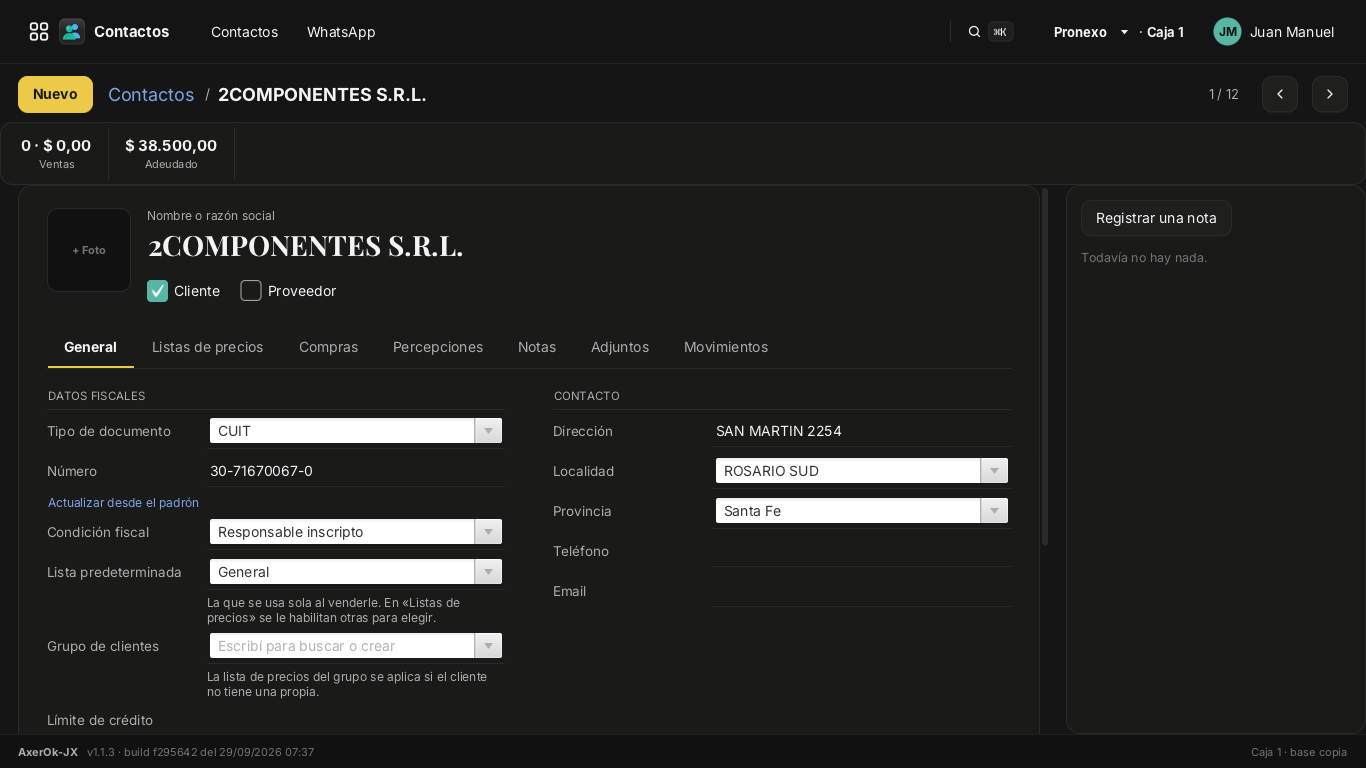Open the apps grid launcher icon

click(x=39, y=32)
